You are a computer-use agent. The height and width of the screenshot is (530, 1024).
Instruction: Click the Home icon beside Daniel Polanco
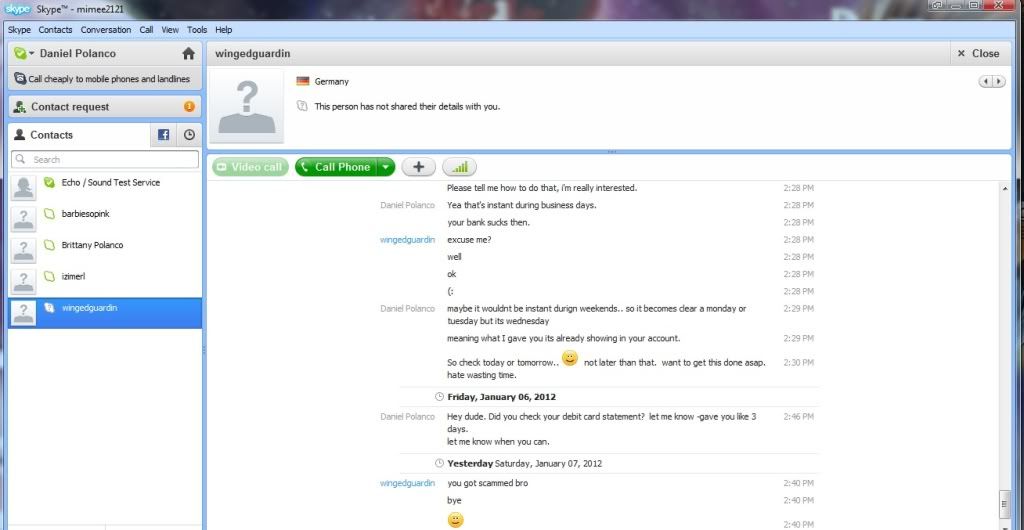point(188,54)
